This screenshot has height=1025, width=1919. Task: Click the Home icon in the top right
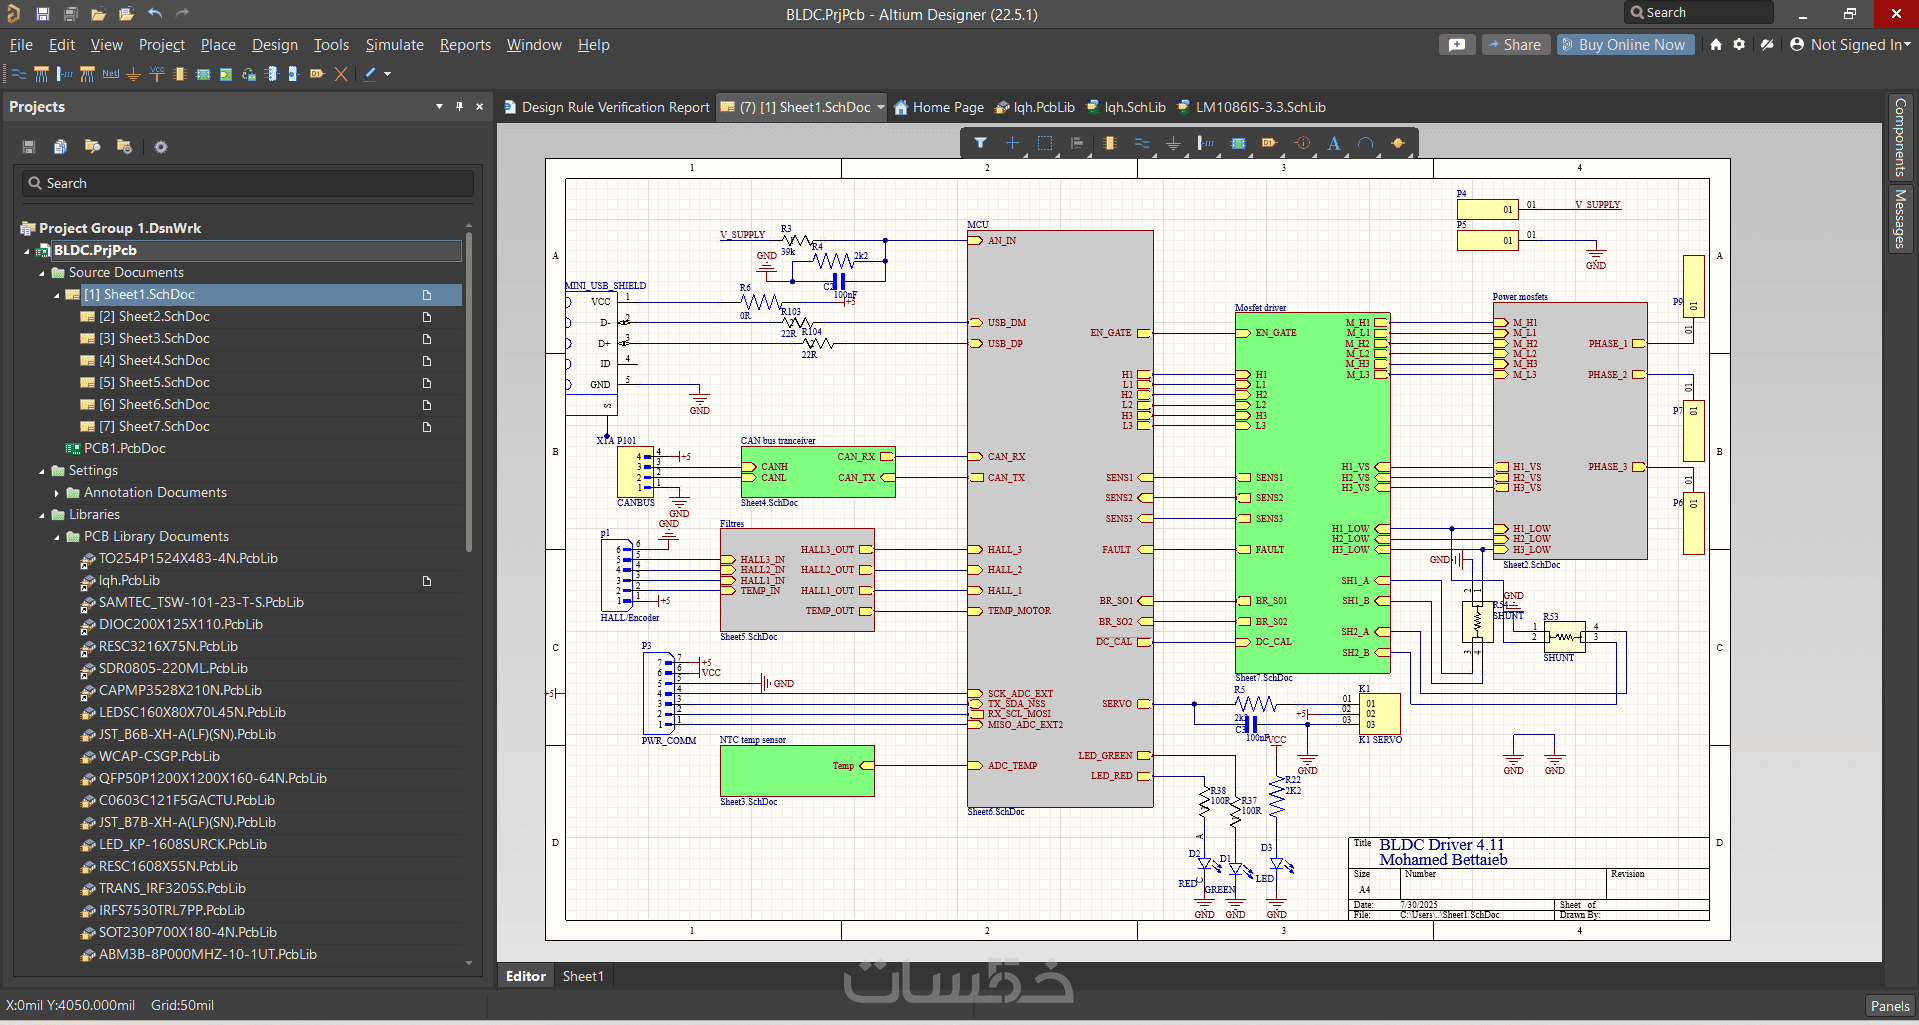pos(1716,45)
